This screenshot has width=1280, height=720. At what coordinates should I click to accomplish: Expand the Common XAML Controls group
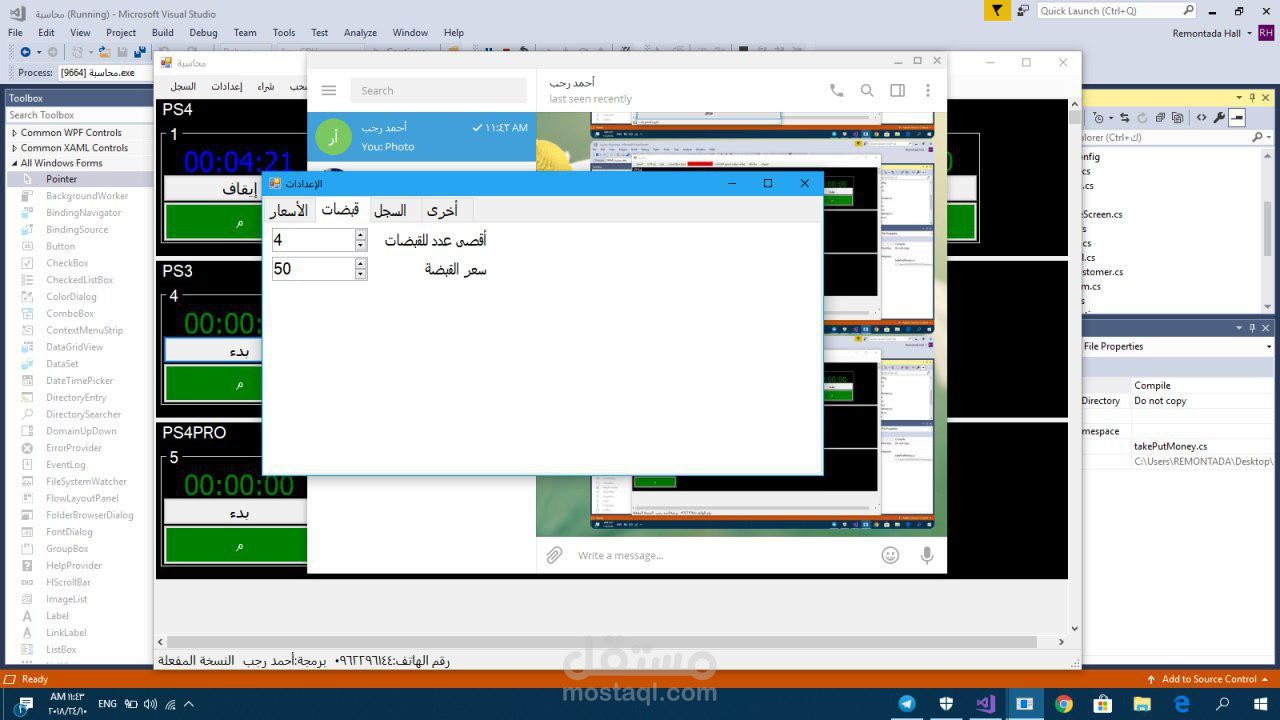[x=14, y=147]
